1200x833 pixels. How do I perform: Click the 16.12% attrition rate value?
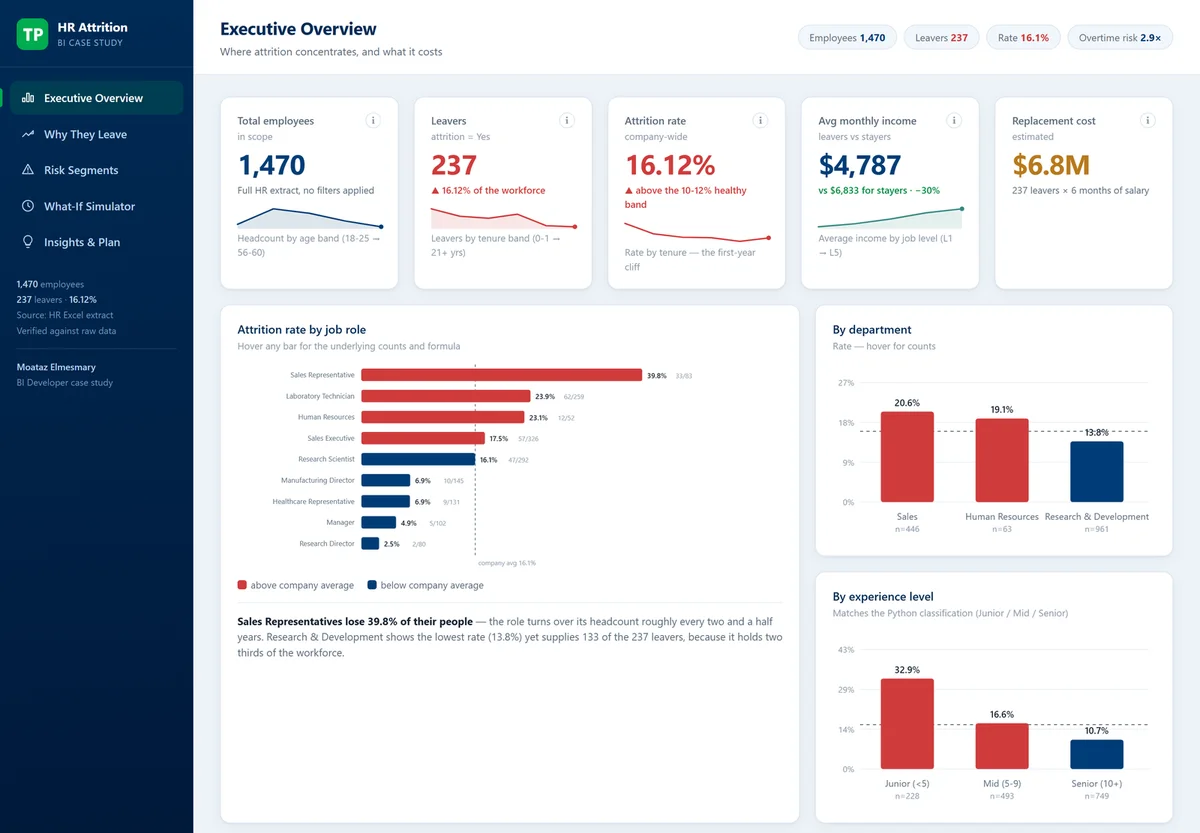pos(670,165)
